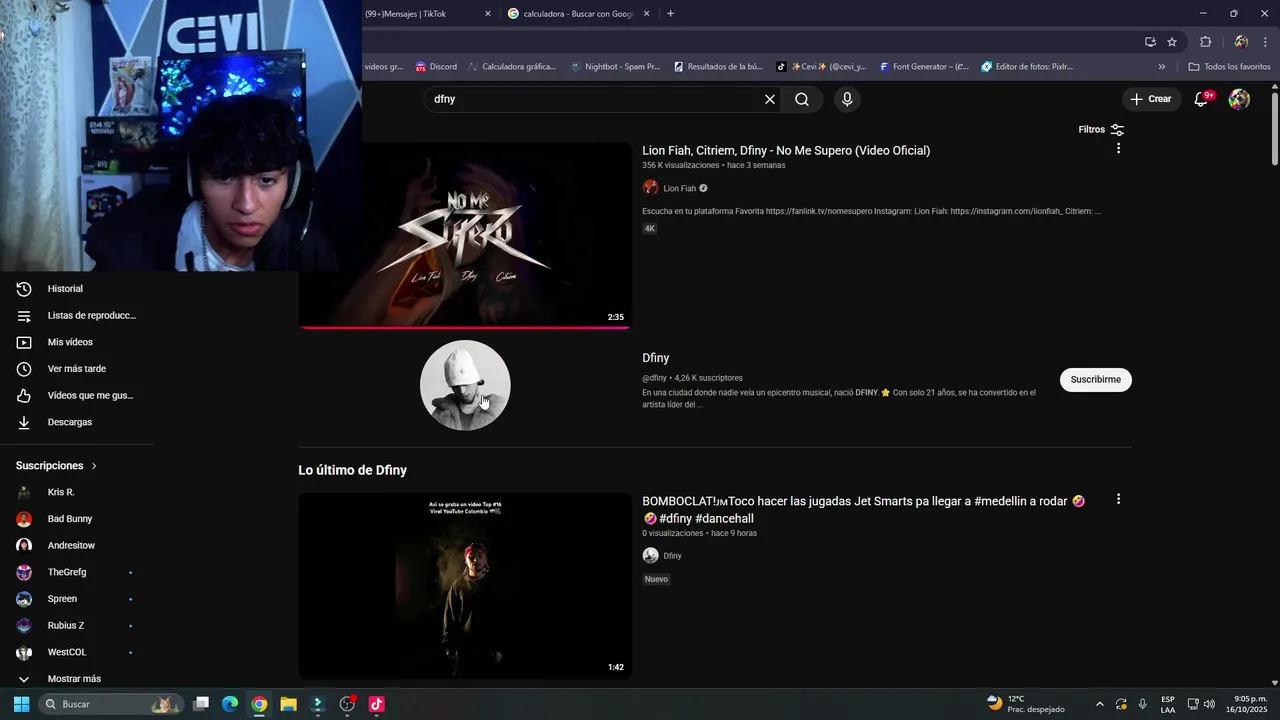This screenshot has height=720, width=1280.
Task: Click the magnifier search button
Action: (802, 99)
